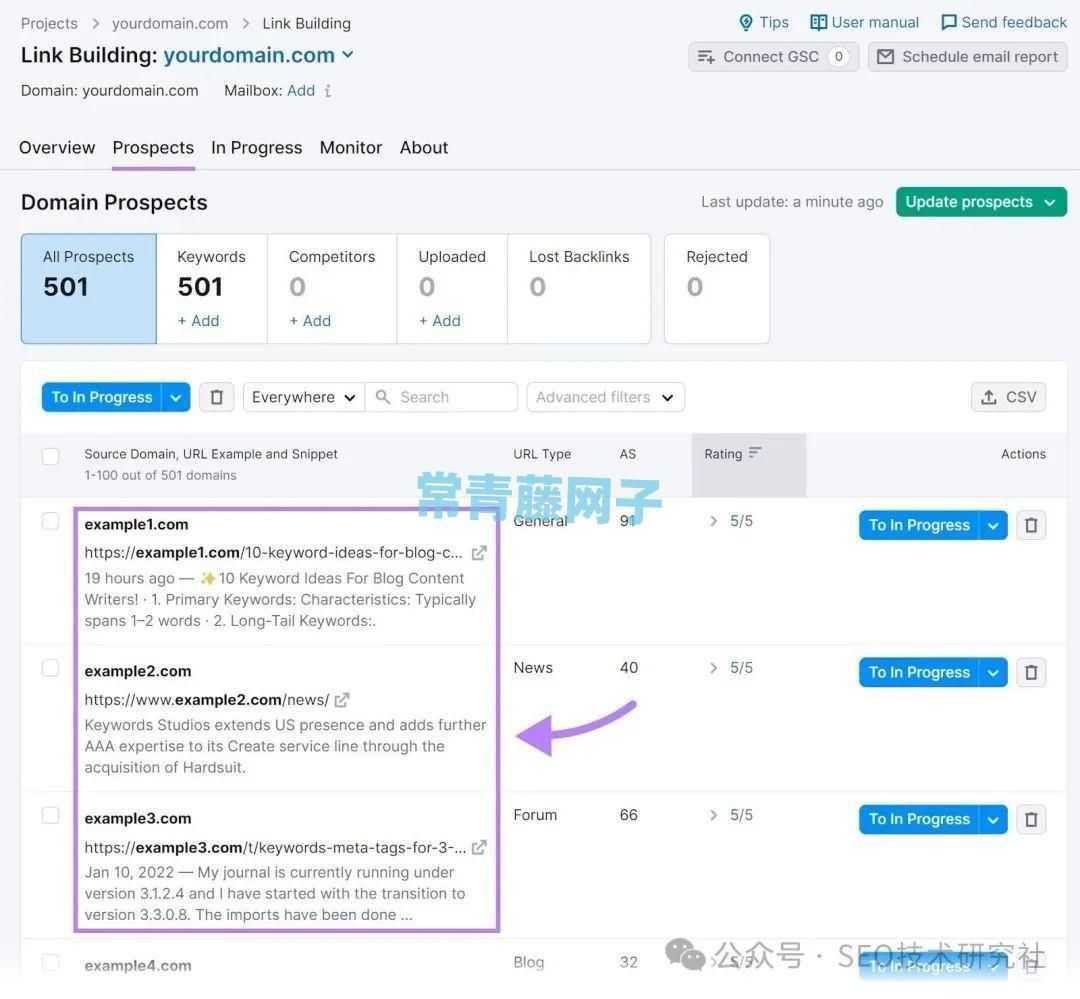Delete example3.com row with trash icon
The image size is (1080, 999).
tap(1031, 820)
